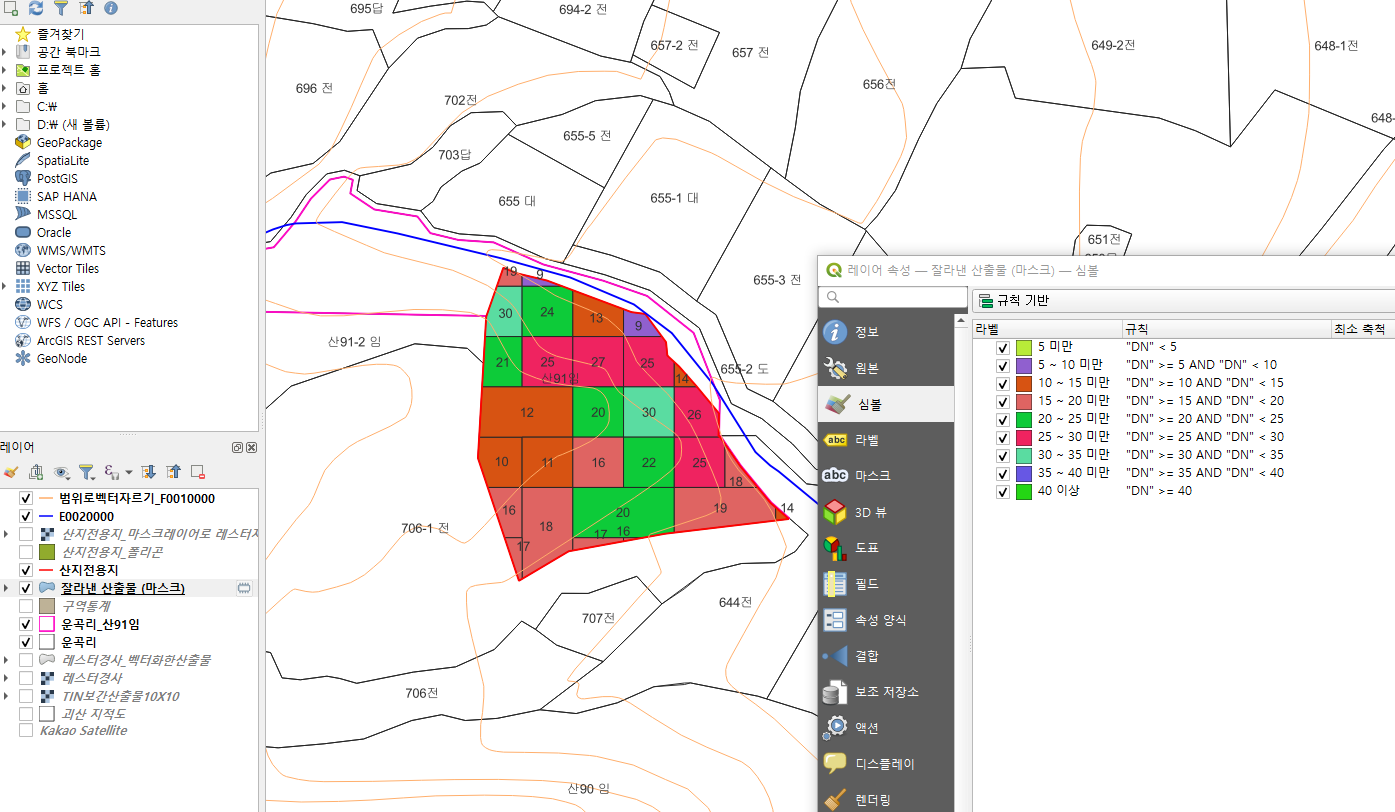Open the GeoPackage browser entry
Image resolution: width=1395 pixels, height=812 pixels.
(69, 142)
